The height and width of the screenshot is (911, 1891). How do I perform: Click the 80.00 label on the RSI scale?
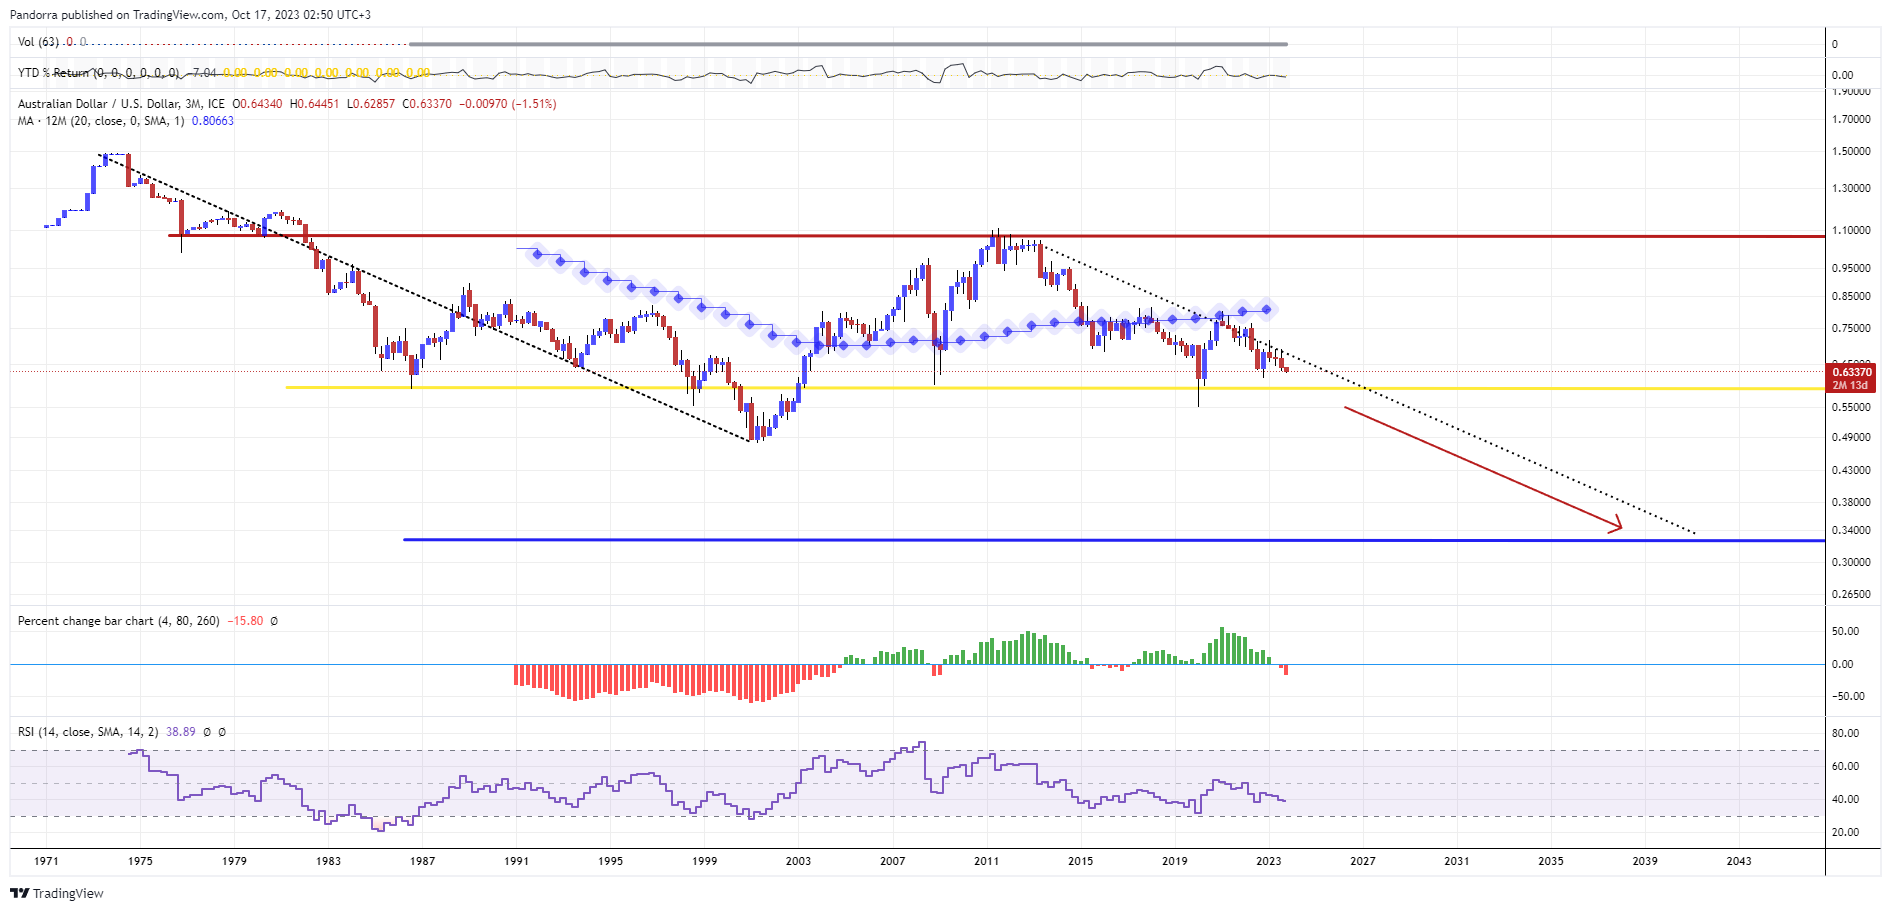[x=1846, y=733]
